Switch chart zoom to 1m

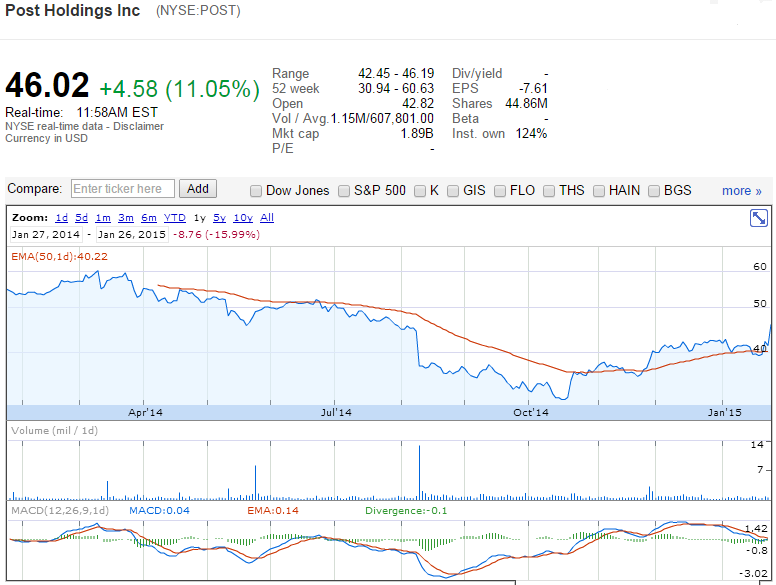pyautogui.click(x=103, y=218)
